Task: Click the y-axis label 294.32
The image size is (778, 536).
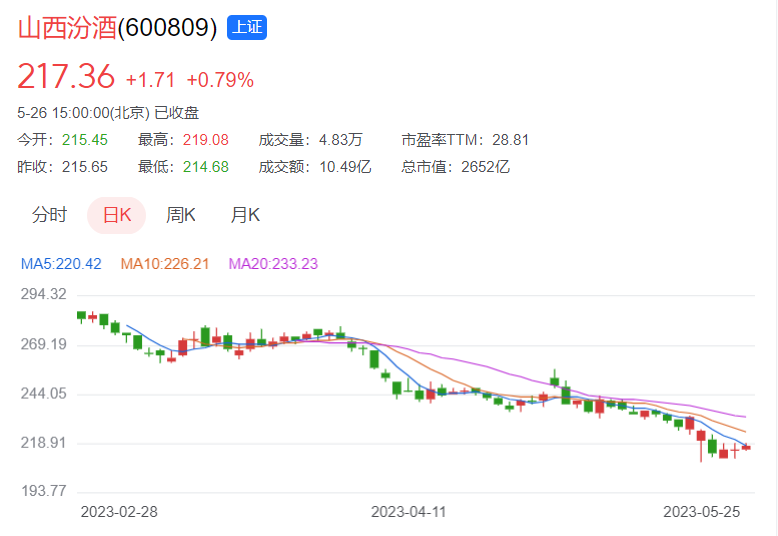Action: click(x=44, y=294)
